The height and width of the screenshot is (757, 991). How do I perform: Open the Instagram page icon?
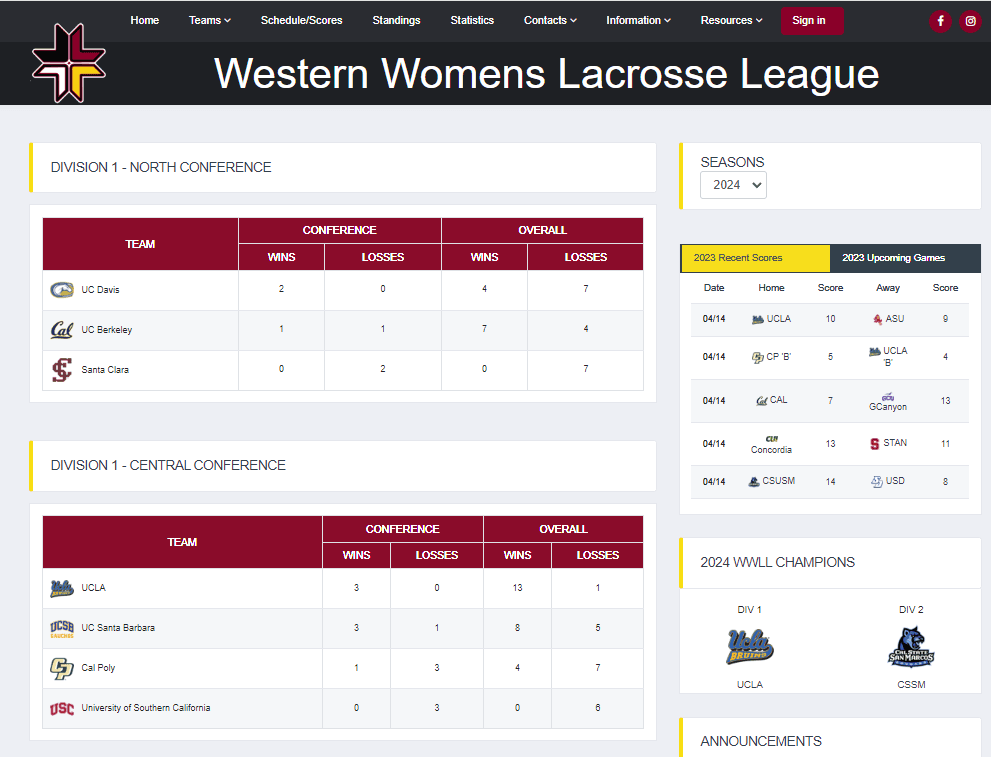coord(970,21)
